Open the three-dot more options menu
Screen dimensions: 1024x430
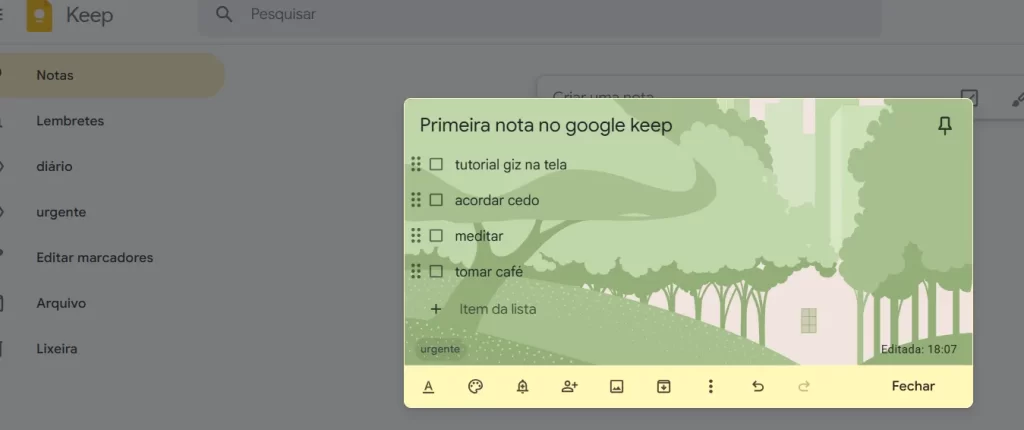[711, 387]
